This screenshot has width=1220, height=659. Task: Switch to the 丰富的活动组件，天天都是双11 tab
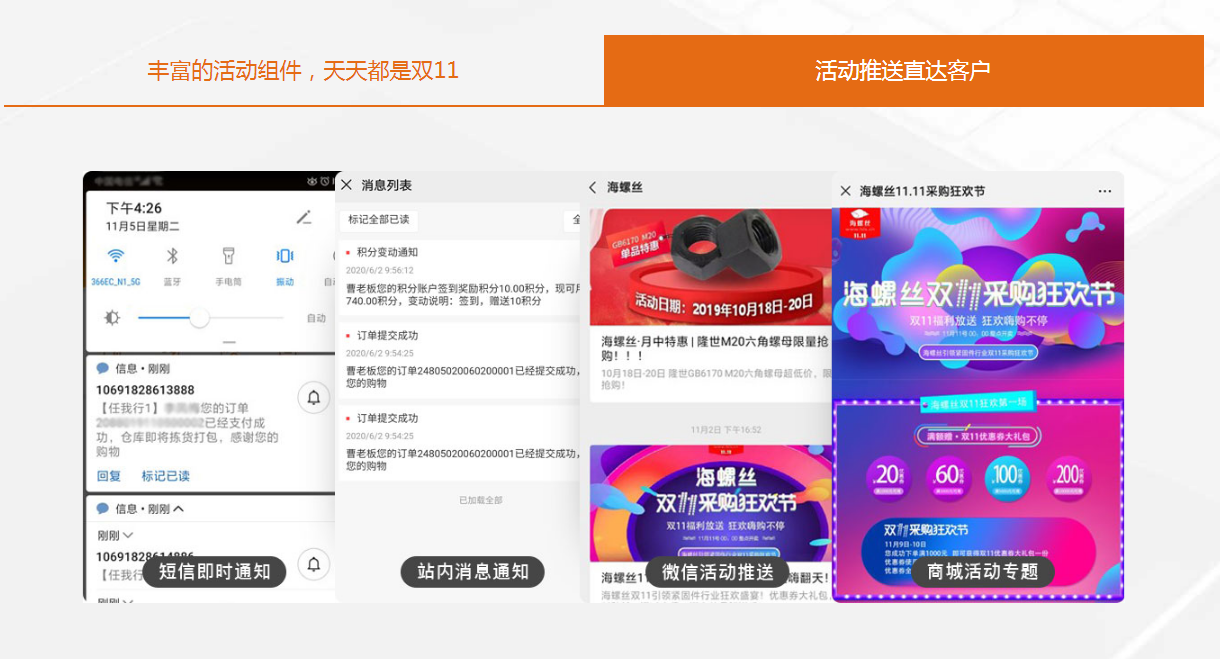pos(303,71)
